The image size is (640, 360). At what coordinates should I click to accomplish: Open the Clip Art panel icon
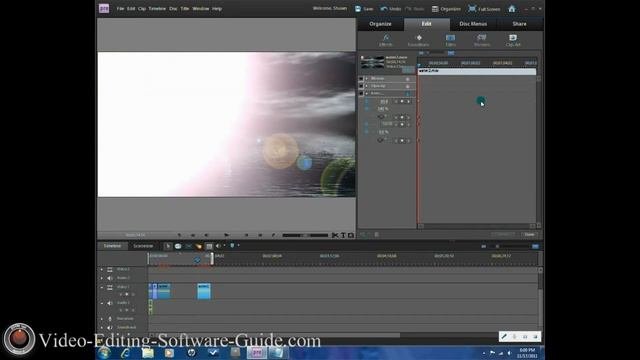pyautogui.click(x=513, y=40)
